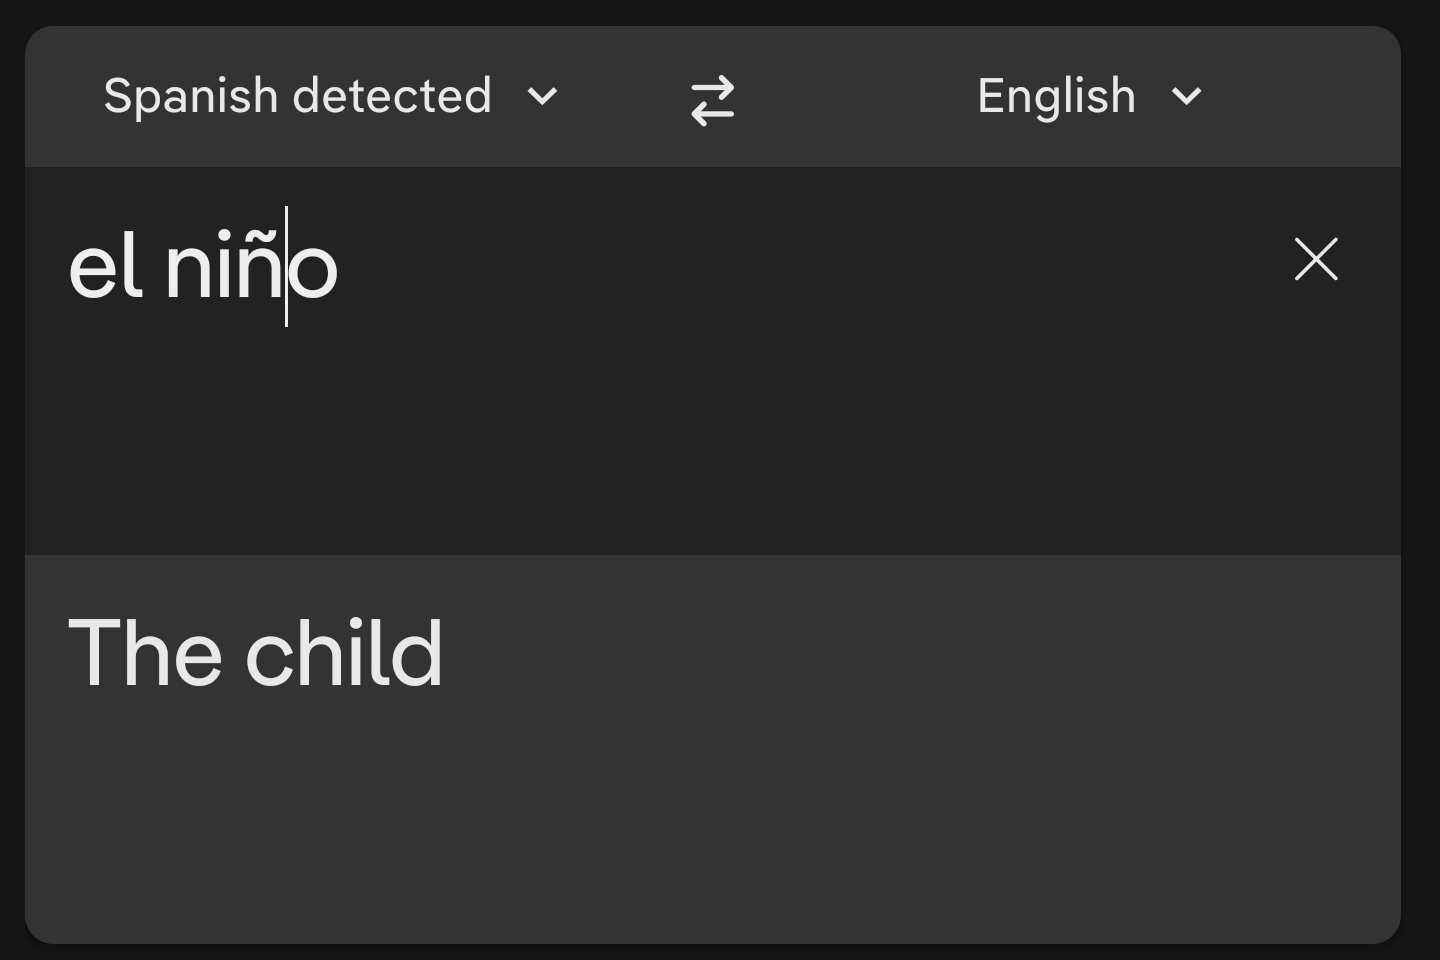
Task: Click the word 'The' in the translation
Action: 146,654
